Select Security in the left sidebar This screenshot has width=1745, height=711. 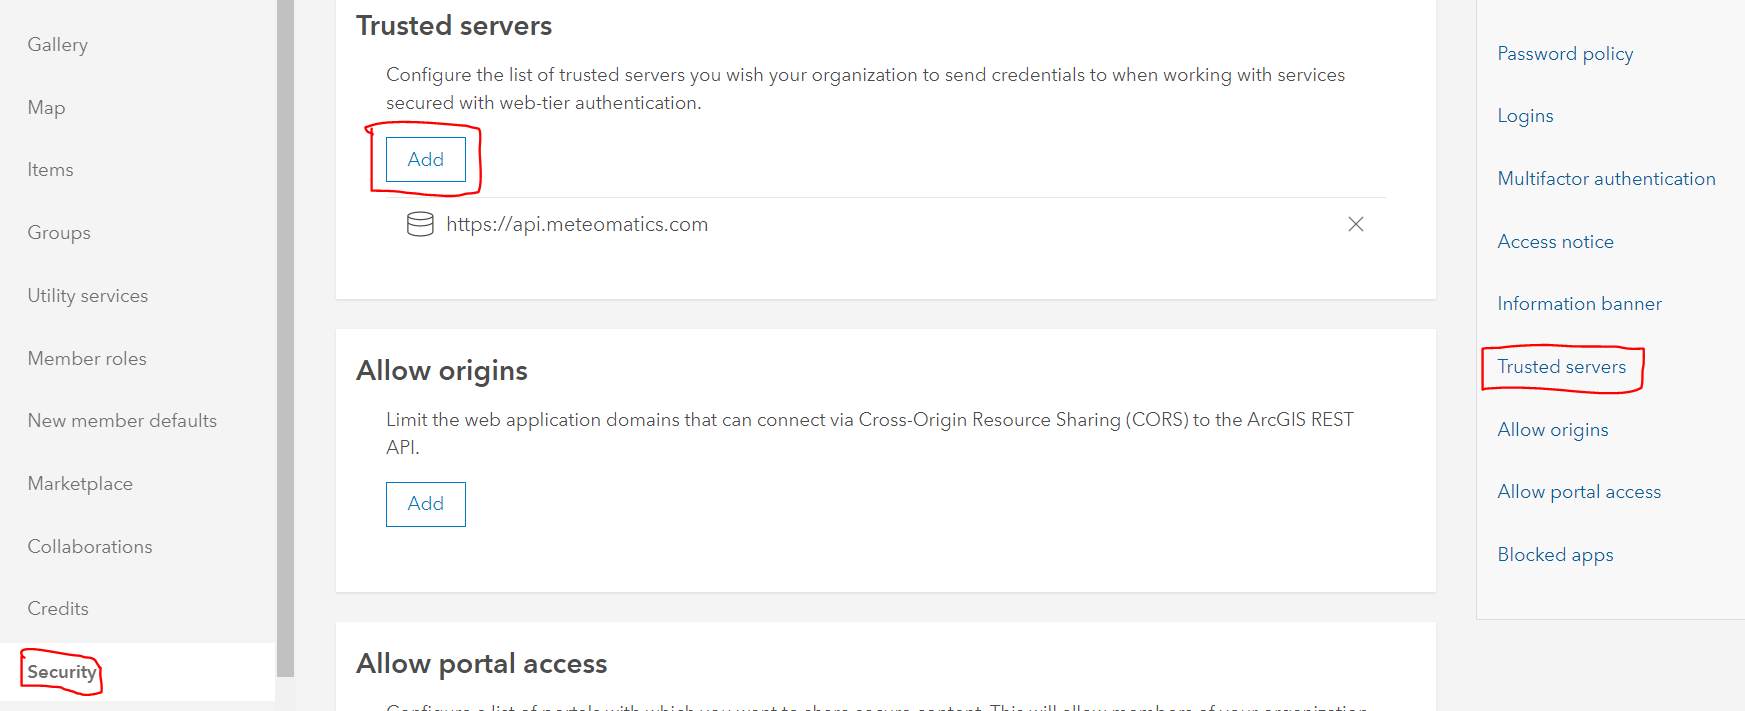[x=62, y=671]
